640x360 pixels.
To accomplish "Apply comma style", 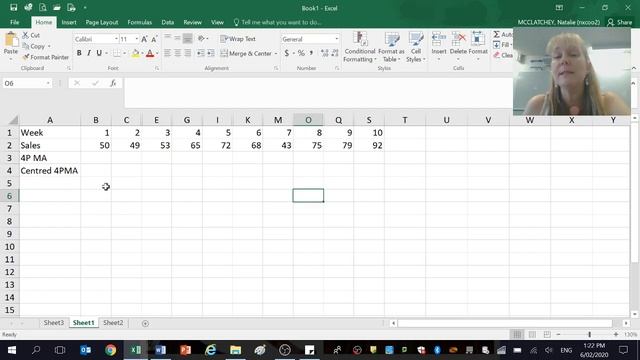I will (311, 53).
